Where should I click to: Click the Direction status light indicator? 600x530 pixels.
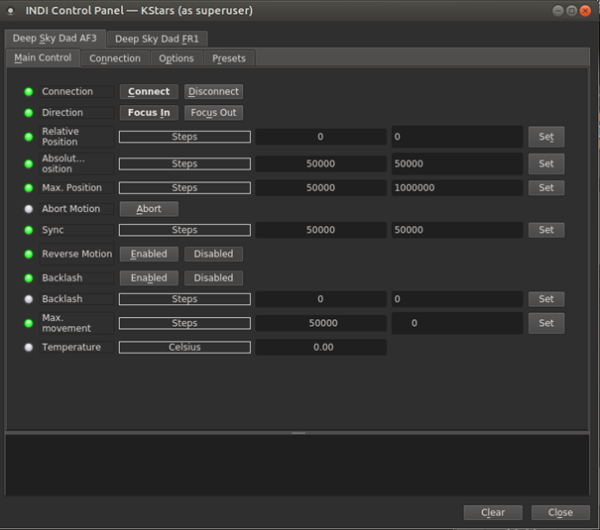coord(29,113)
